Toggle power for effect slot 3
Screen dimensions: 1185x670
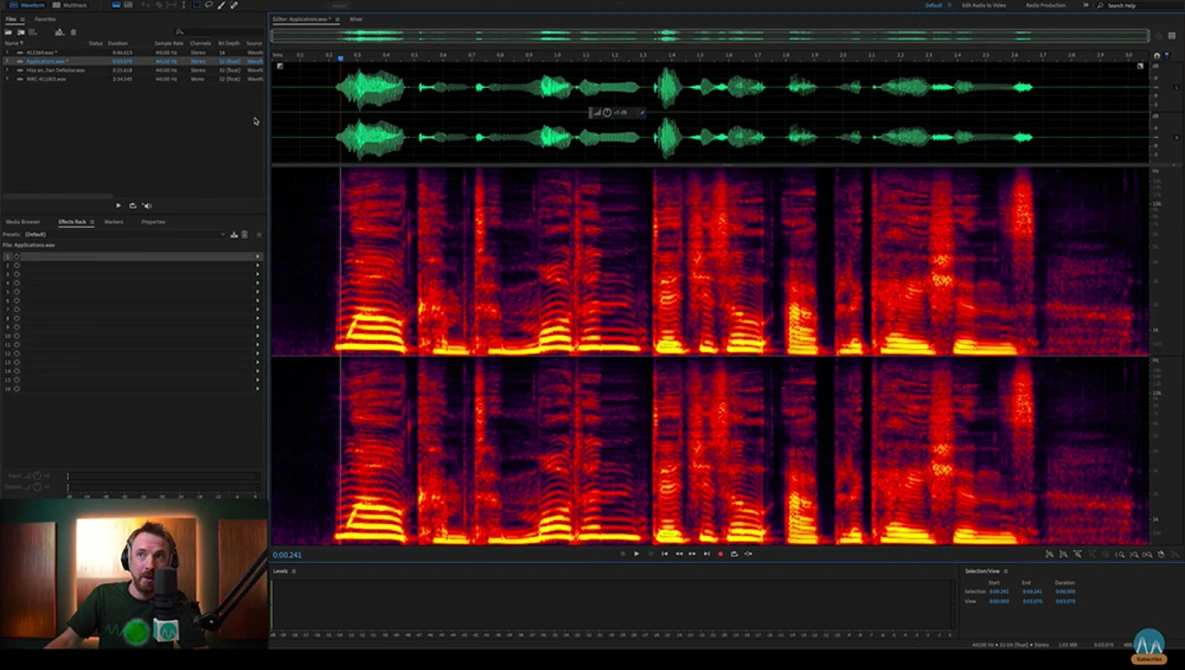pyautogui.click(x=17, y=274)
